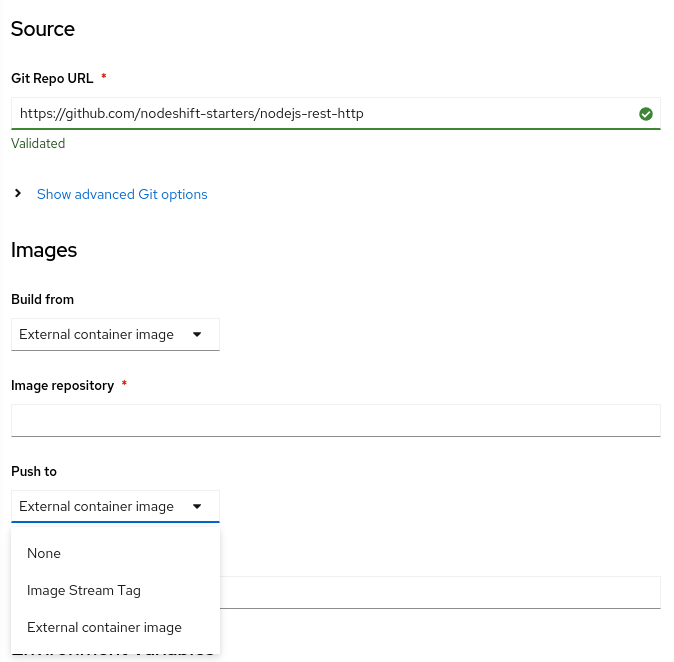Image resolution: width=674 pixels, height=662 pixels.
Task: Click the Git Repo URL label
Action: point(52,78)
